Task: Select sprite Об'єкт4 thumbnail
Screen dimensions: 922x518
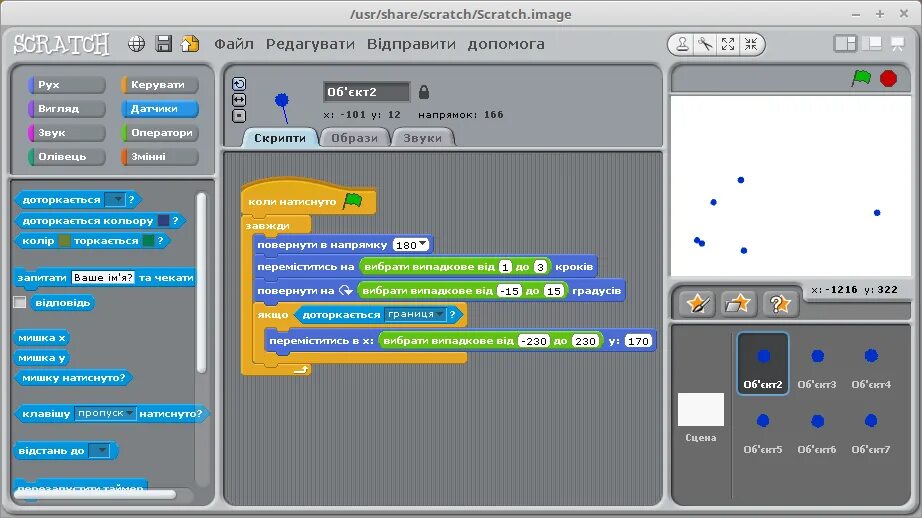Action: [x=871, y=365]
